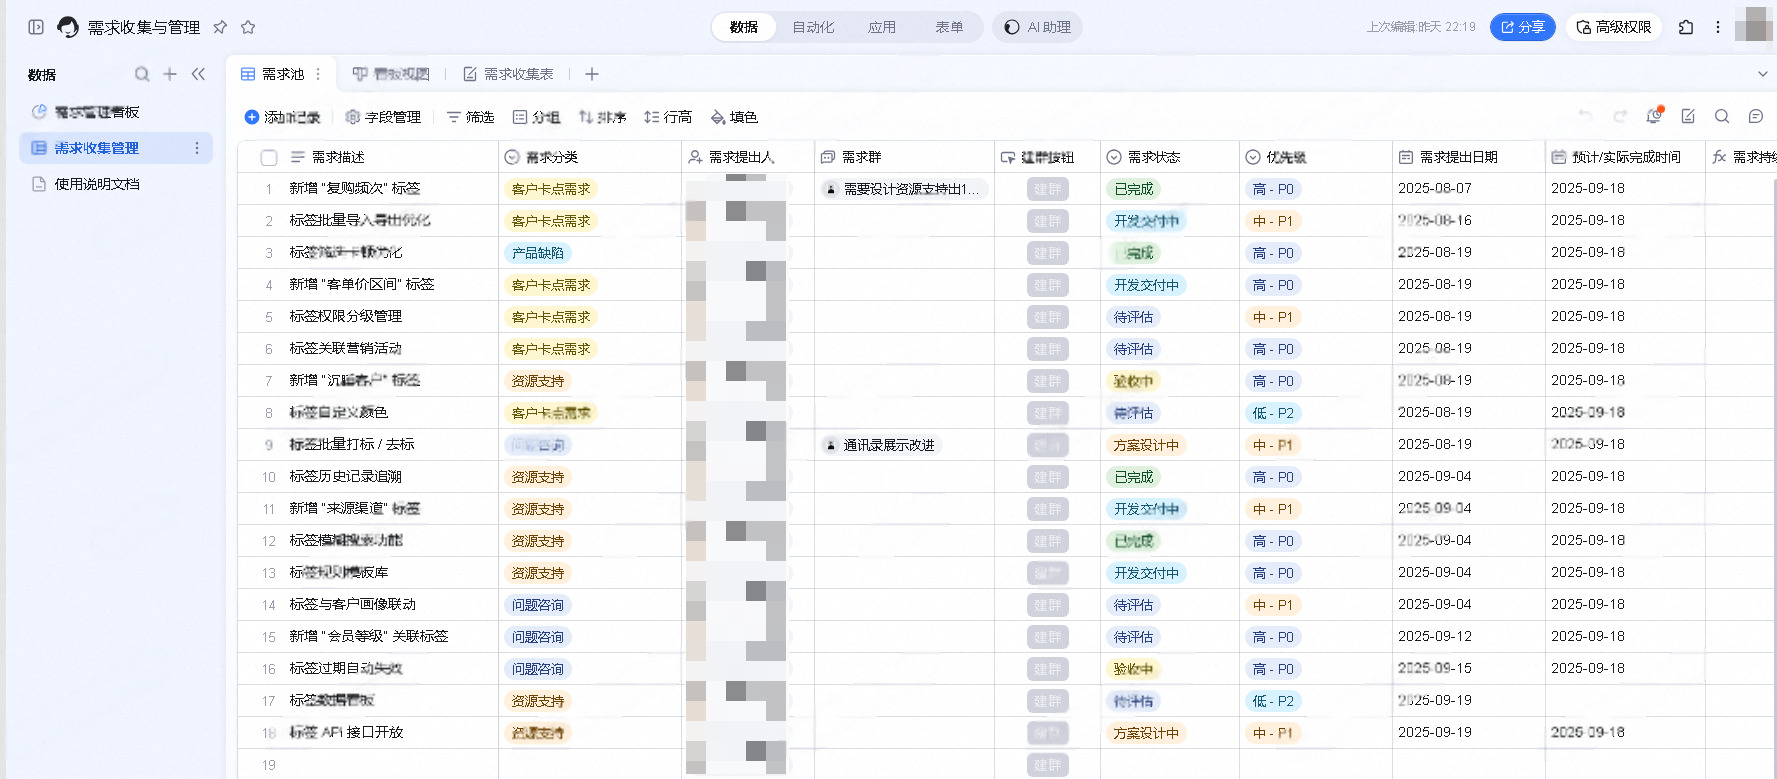Tick the select-all checkbox in the table header
The width and height of the screenshot is (1777, 779).
(x=269, y=158)
